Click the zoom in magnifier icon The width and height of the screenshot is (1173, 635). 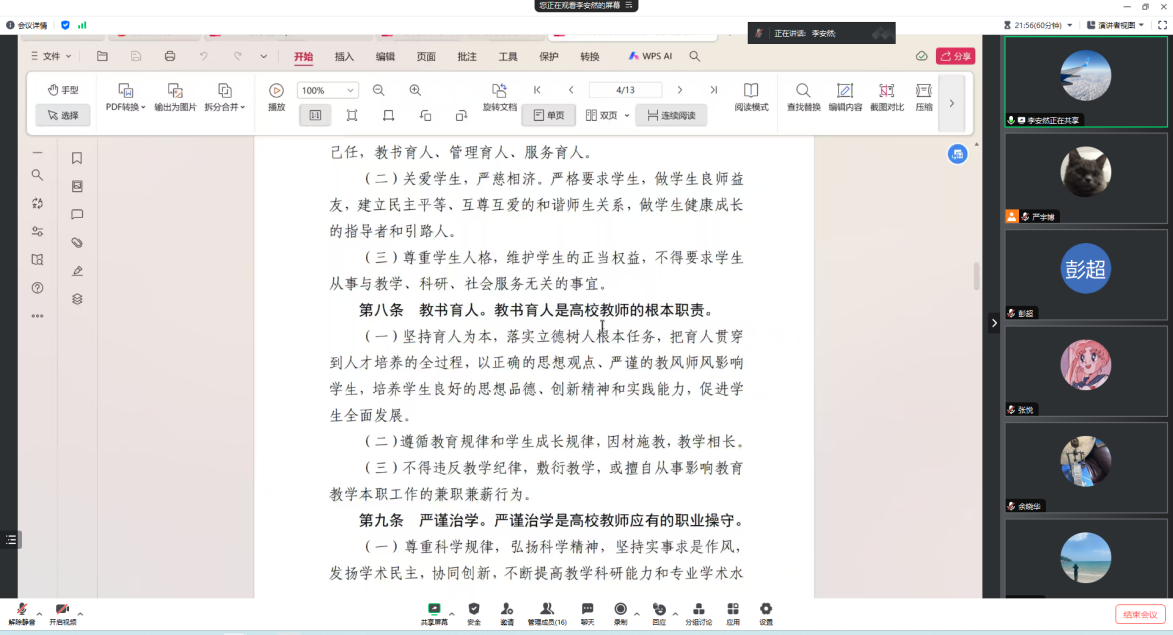coord(415,90)
